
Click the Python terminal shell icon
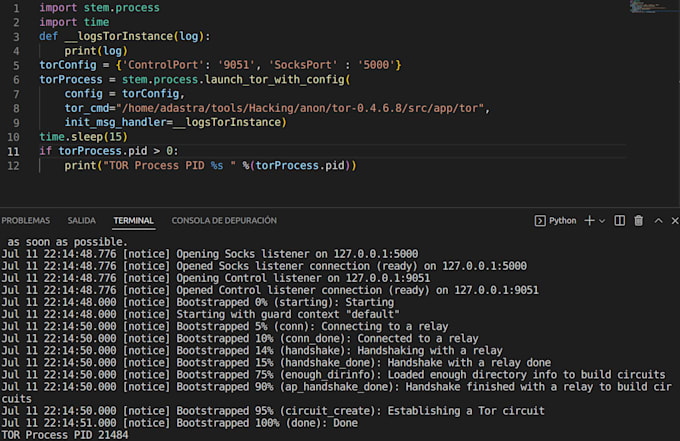click(x=539, y=221)
